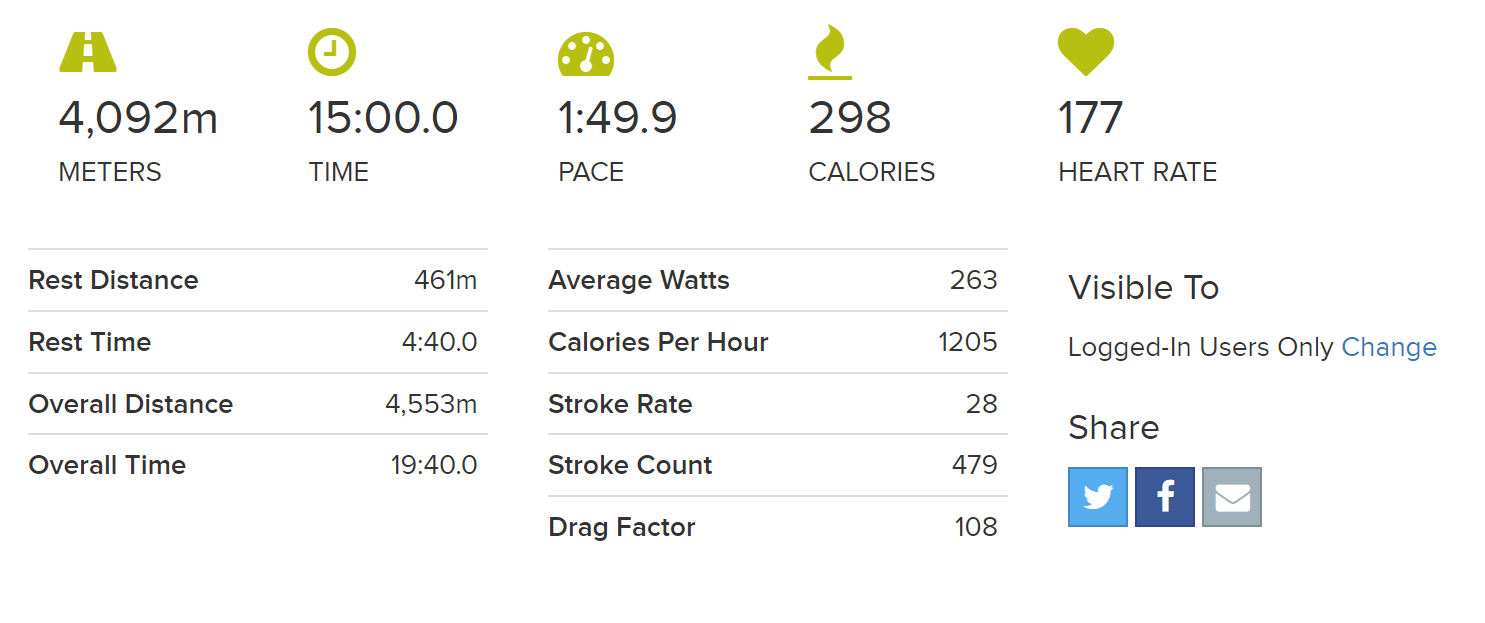Click the heart icon above Heart Rate

tap(1086, 52)
